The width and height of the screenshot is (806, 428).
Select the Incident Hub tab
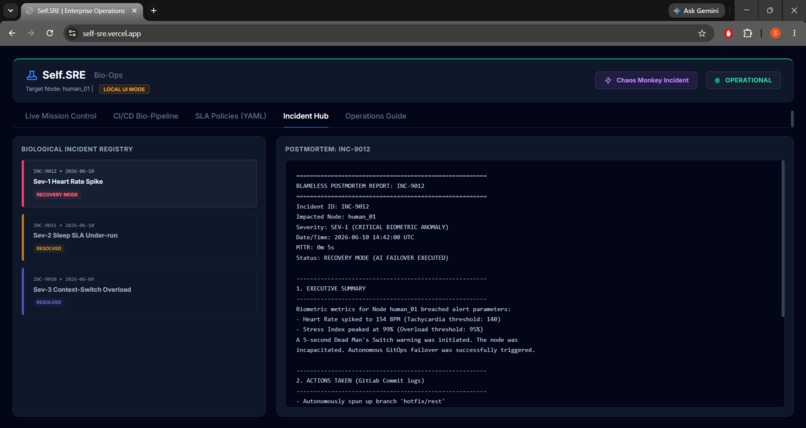tap(305, 116)
